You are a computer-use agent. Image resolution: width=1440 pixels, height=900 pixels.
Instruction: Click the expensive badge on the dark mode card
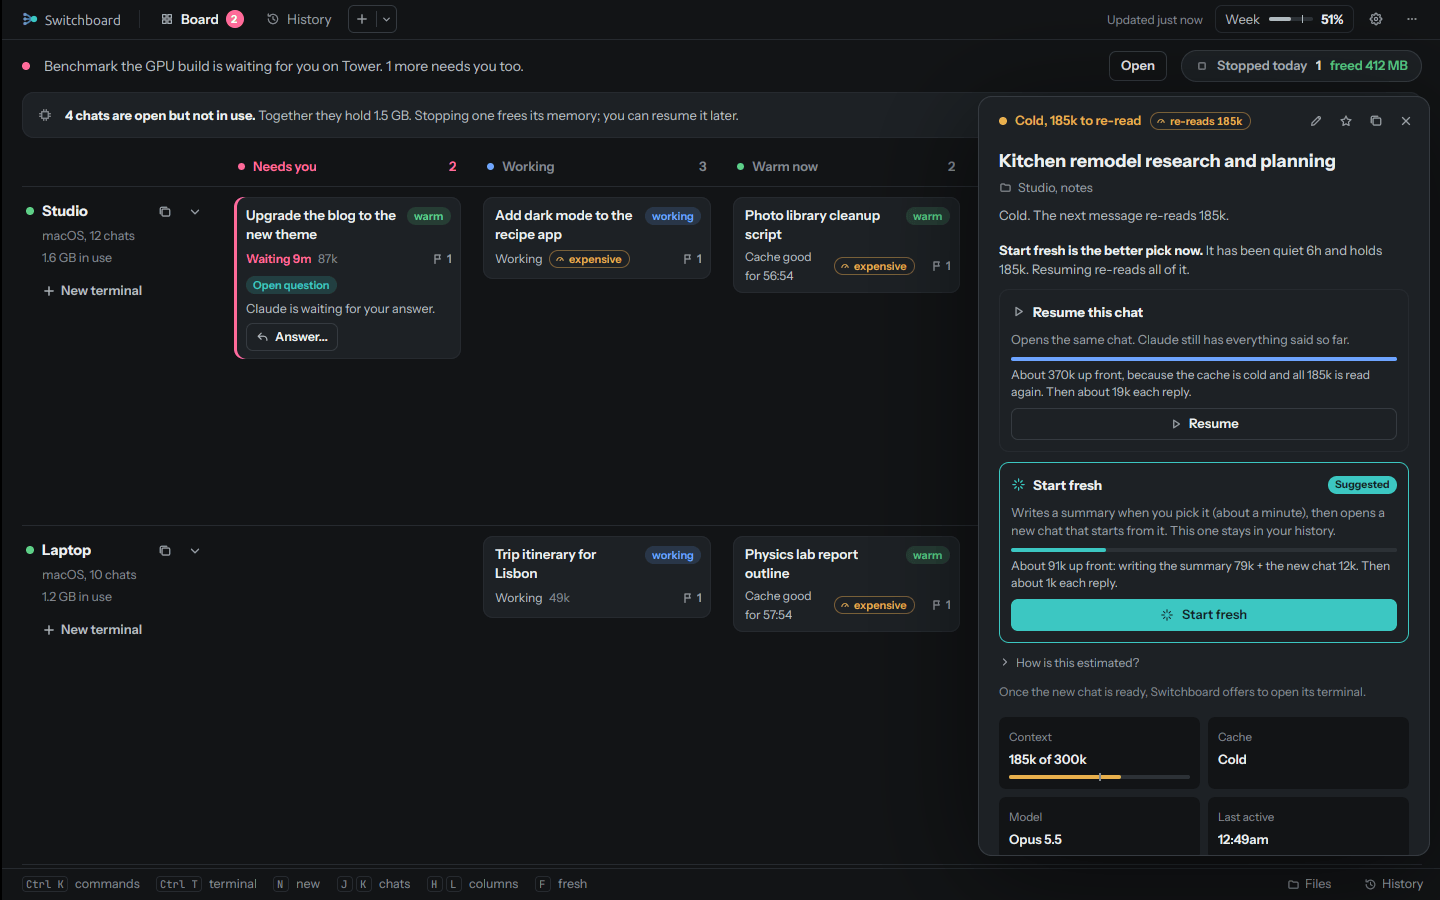pyautogui.click(x=590, y=259)
